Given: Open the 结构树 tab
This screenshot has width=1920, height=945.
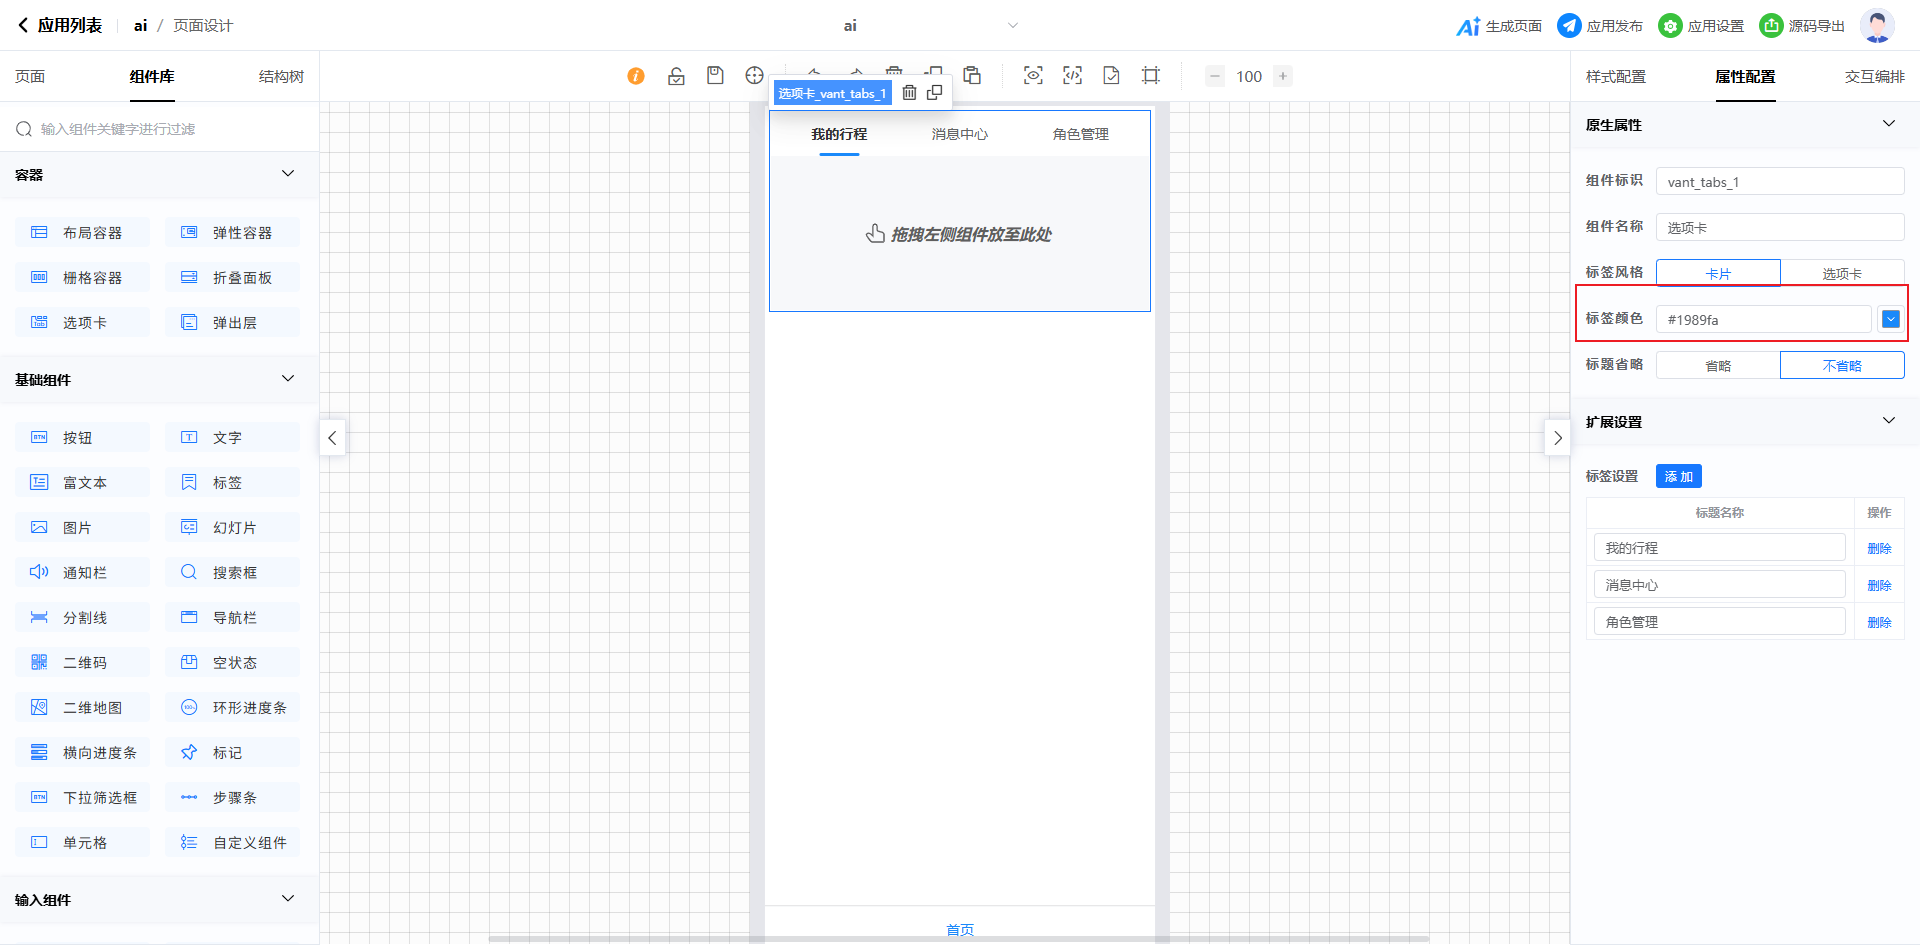Looking at the screenshot, I should tap(281, 77).
